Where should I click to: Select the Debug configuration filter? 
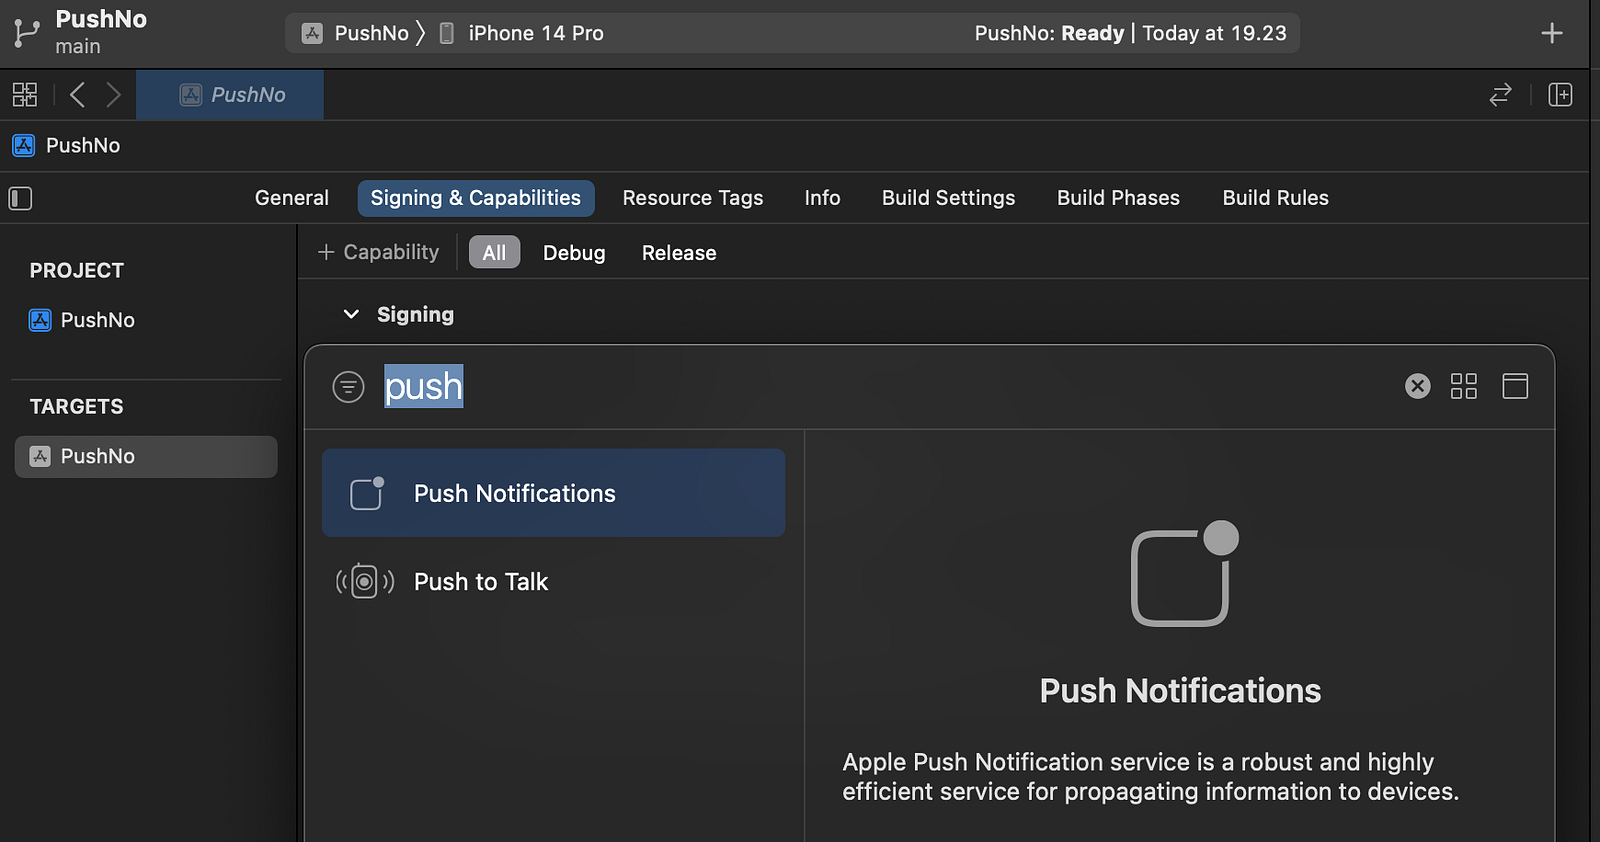[574, 252]
